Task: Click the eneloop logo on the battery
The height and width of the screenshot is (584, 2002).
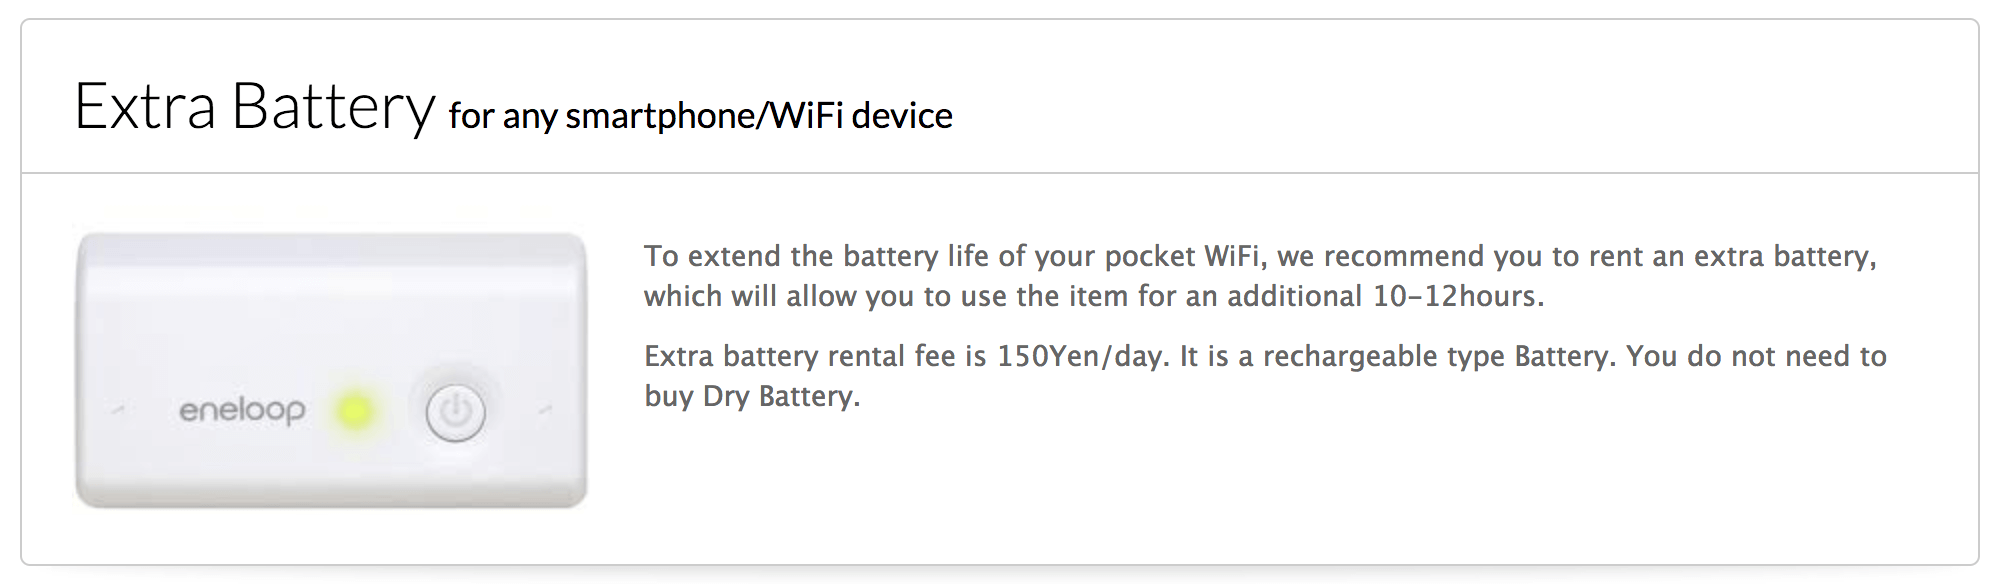Action: click(242, 411)
